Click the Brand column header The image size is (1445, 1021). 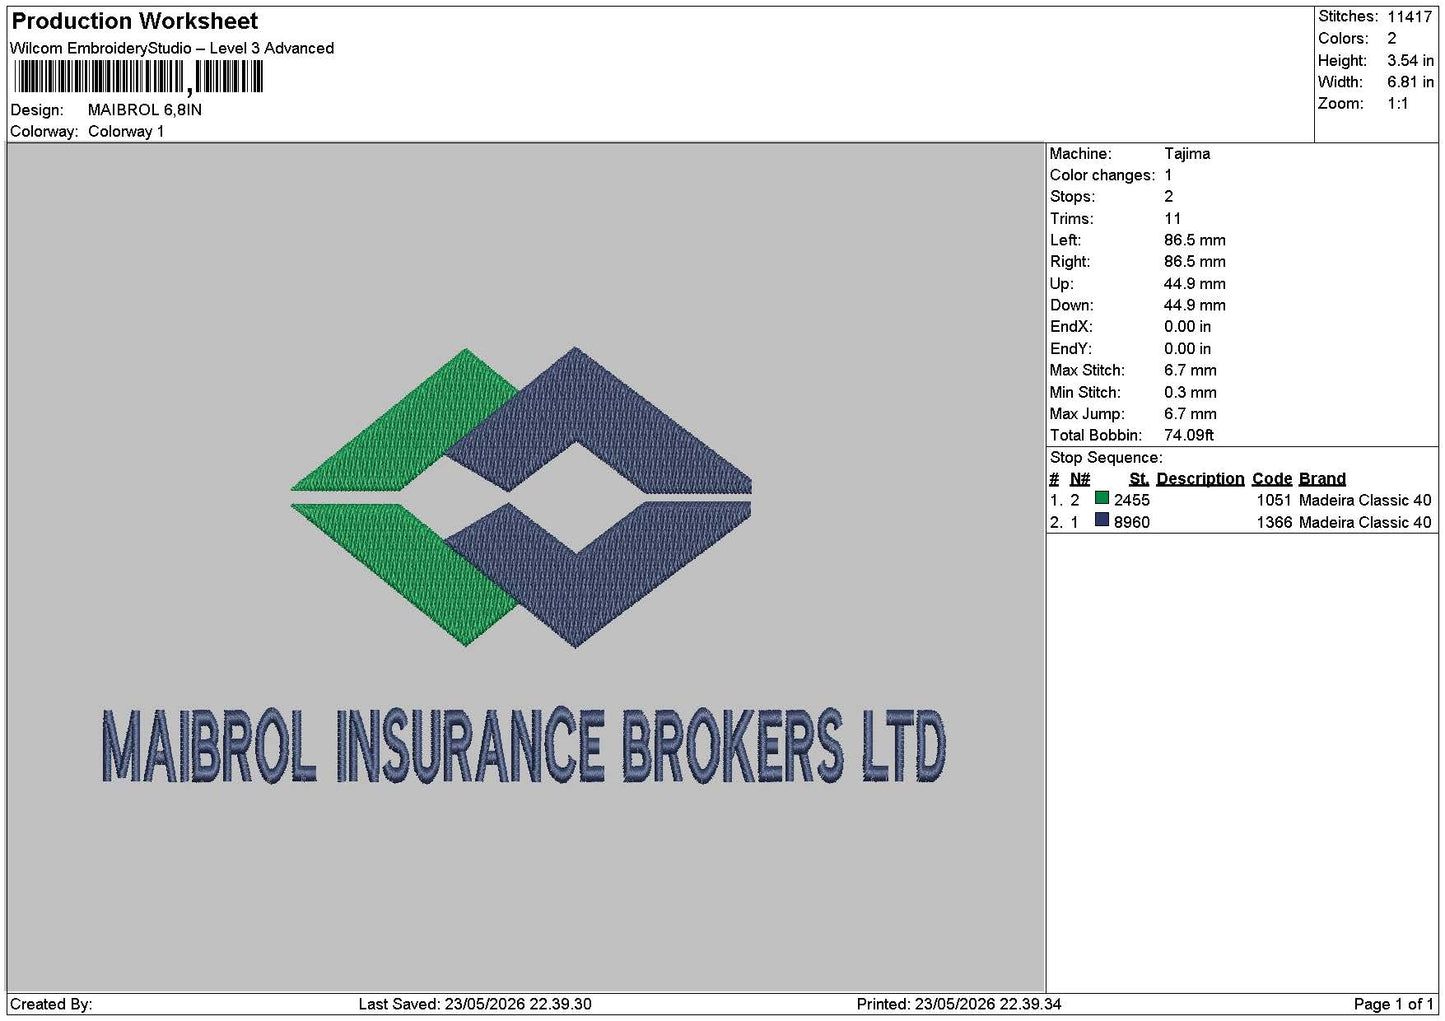pos(1322,479)
